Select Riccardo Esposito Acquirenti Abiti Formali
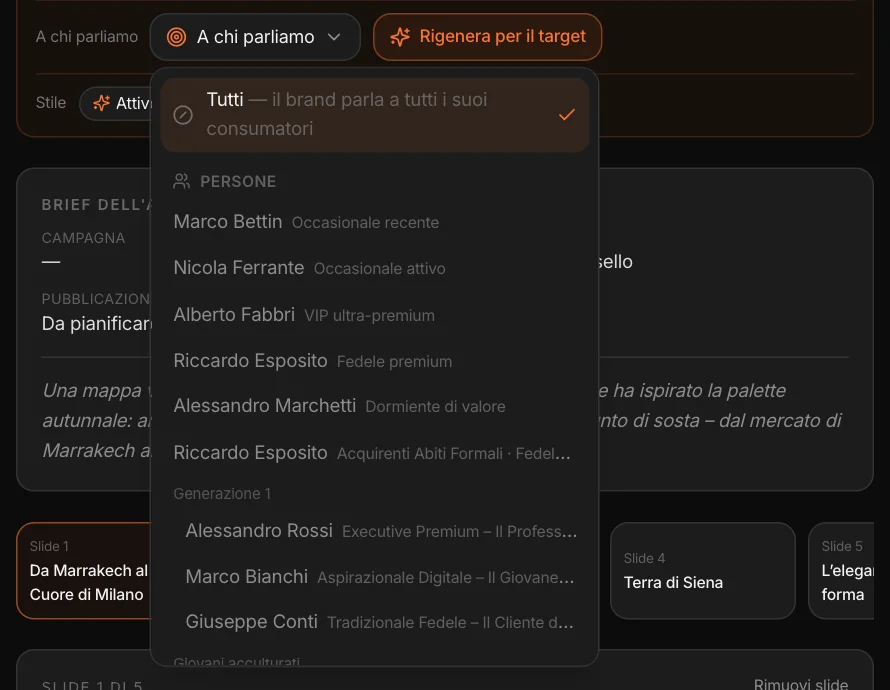This screenshot has height=690, width=890. coord(375,453)
